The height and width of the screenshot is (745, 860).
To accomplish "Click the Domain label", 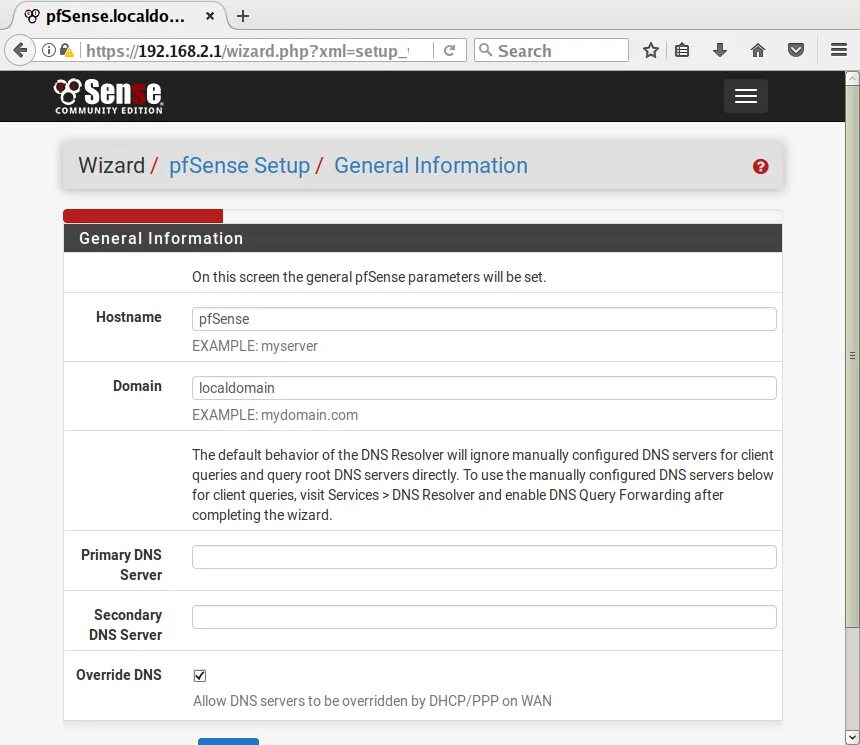I will [137, 386].
